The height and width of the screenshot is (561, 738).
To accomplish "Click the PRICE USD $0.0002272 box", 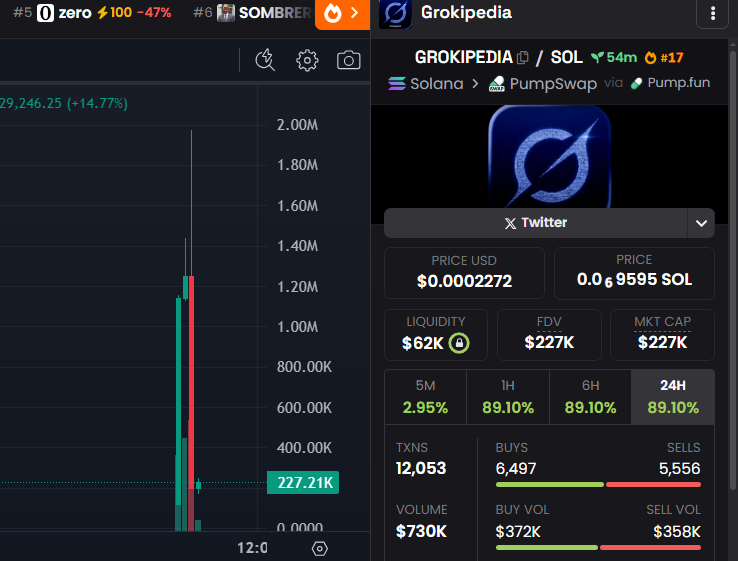I will coord(464,273).
